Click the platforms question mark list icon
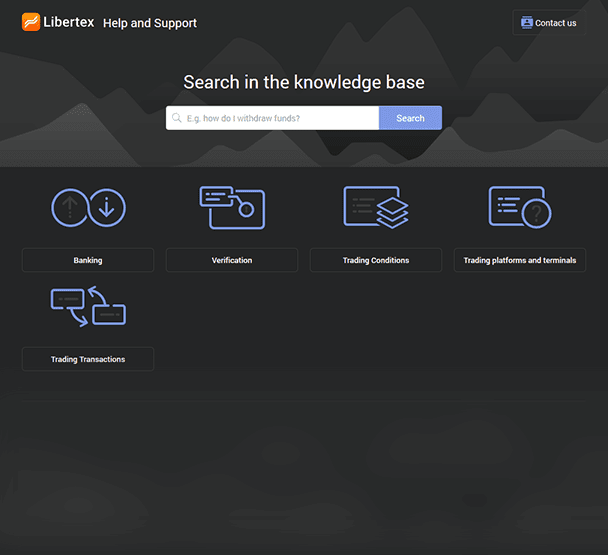Image resolution: width=608 pixels, height=555 pixels. (520, 207)
